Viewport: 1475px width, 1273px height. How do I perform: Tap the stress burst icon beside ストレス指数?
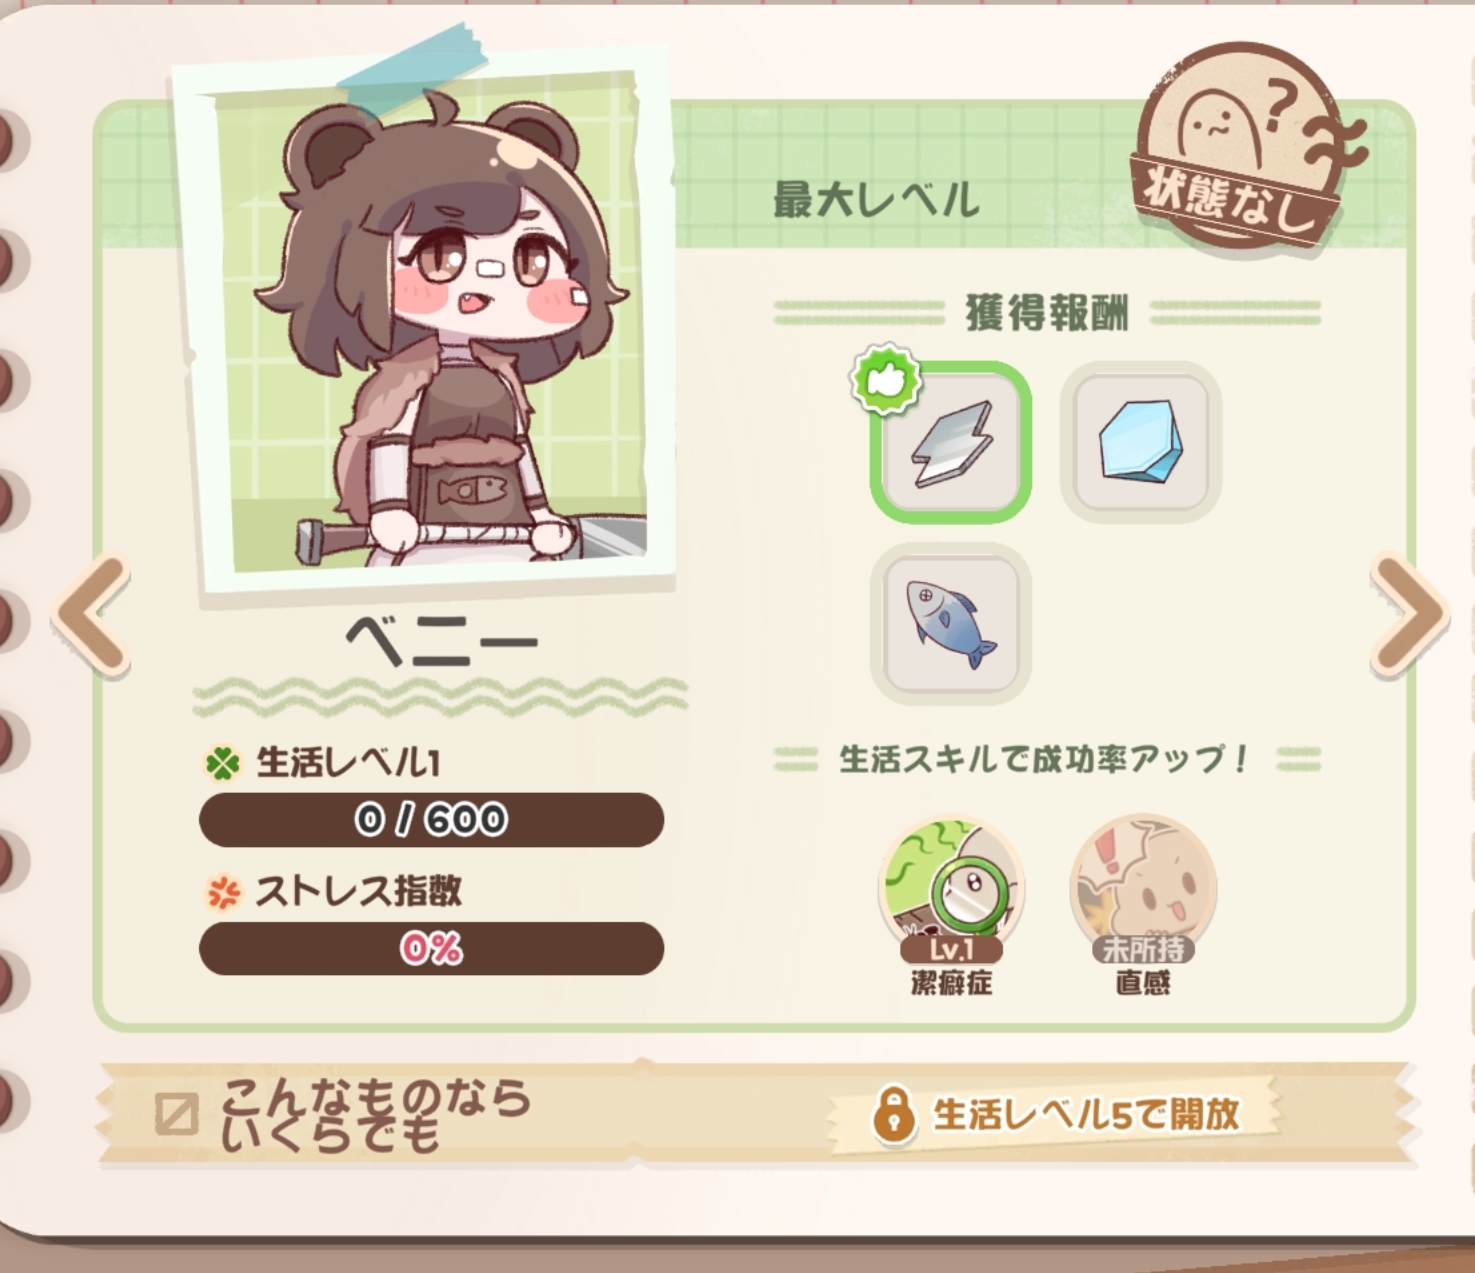pos(223,892)
